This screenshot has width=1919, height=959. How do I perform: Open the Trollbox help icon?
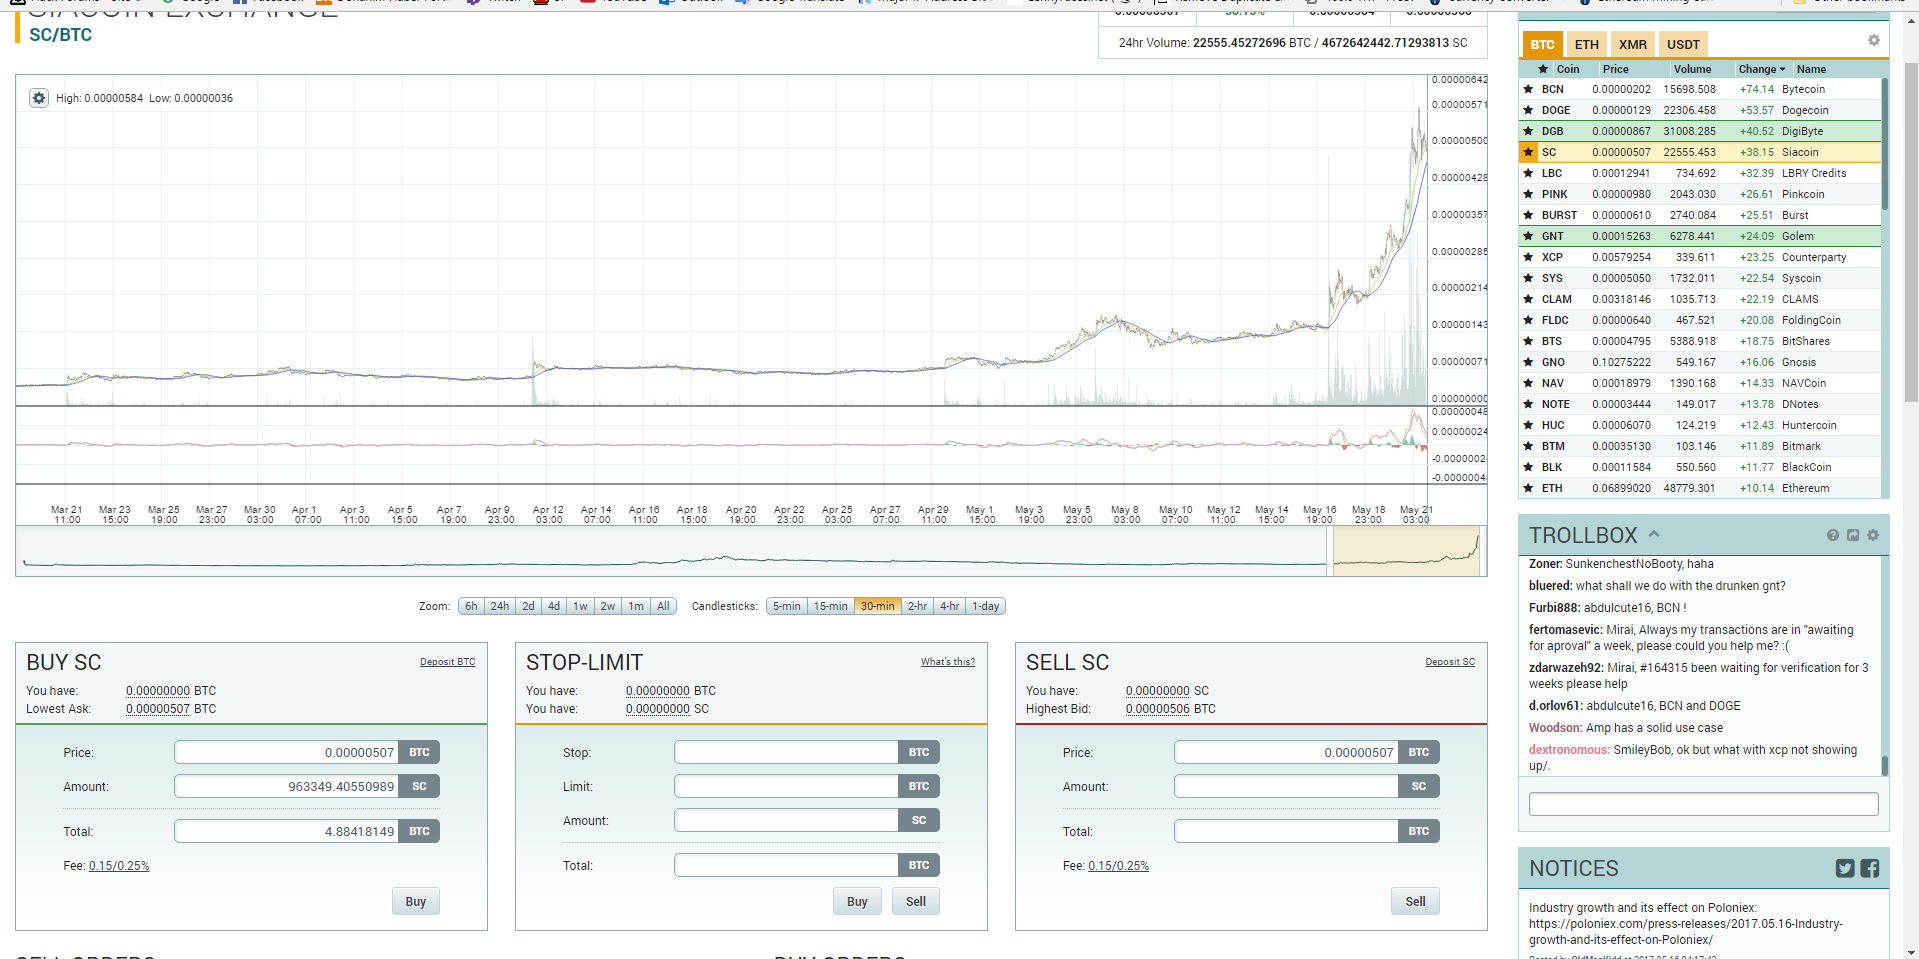[x=1833, y=535]
